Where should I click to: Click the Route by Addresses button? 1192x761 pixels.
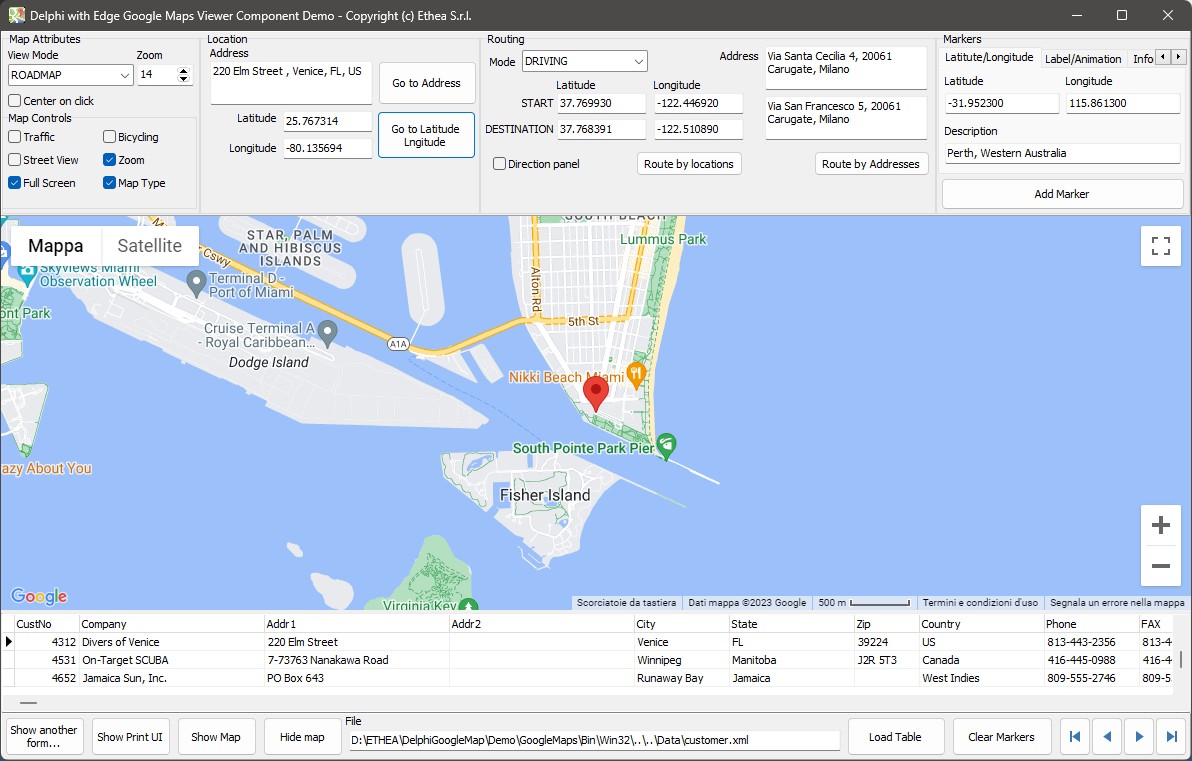[870, 163]
